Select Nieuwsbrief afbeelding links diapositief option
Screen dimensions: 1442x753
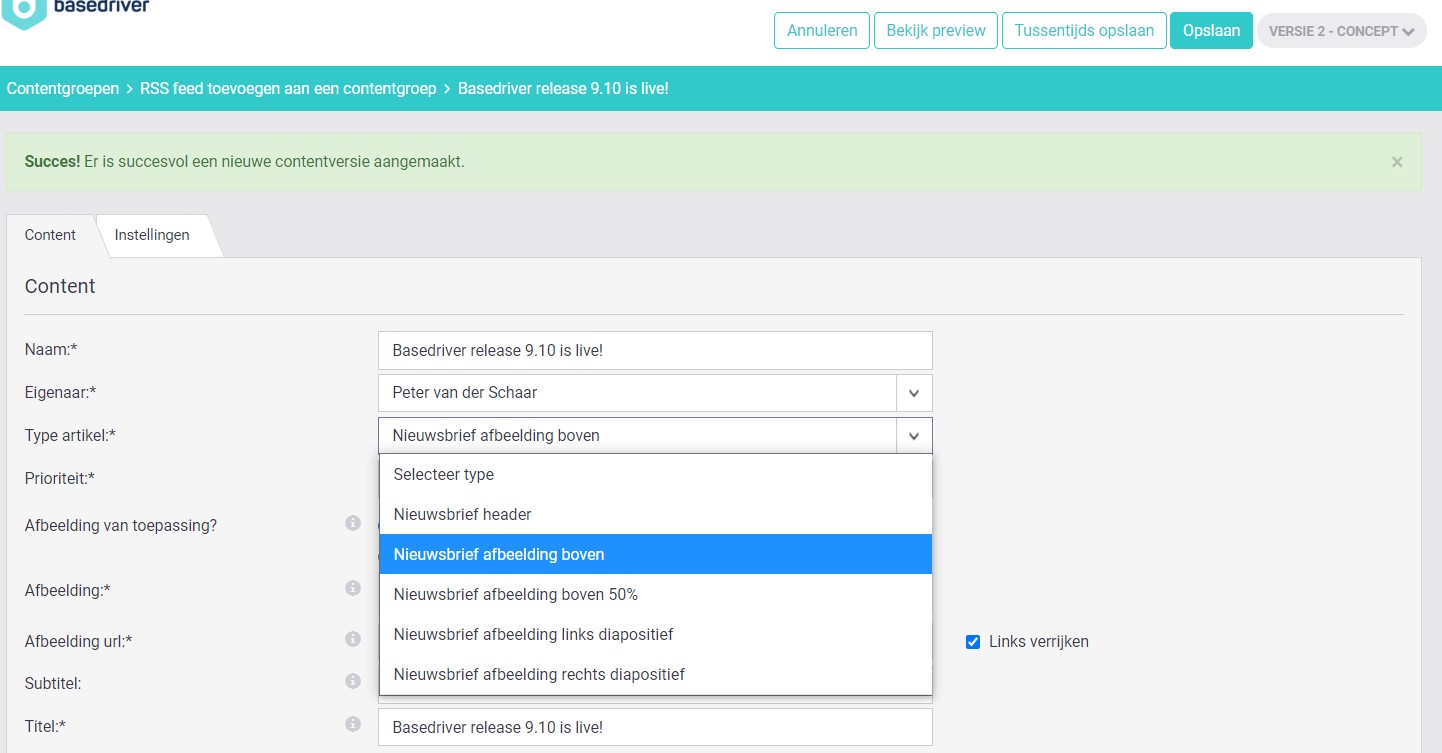655,634
